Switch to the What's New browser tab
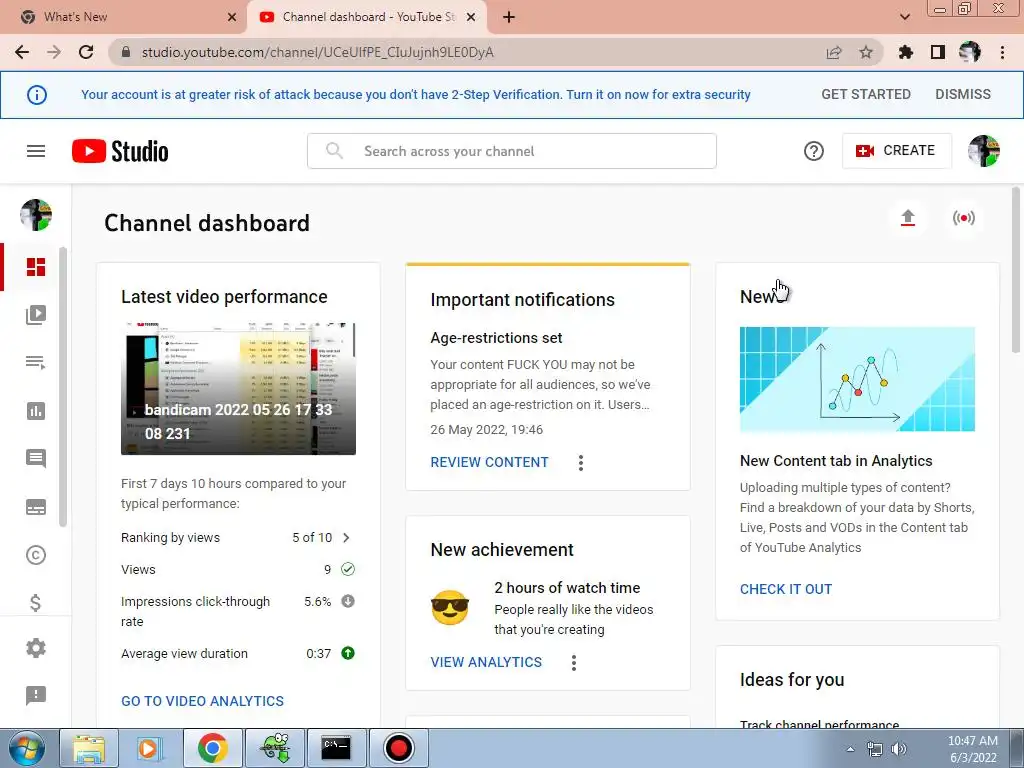1024x768 pixels. [124, 17]
